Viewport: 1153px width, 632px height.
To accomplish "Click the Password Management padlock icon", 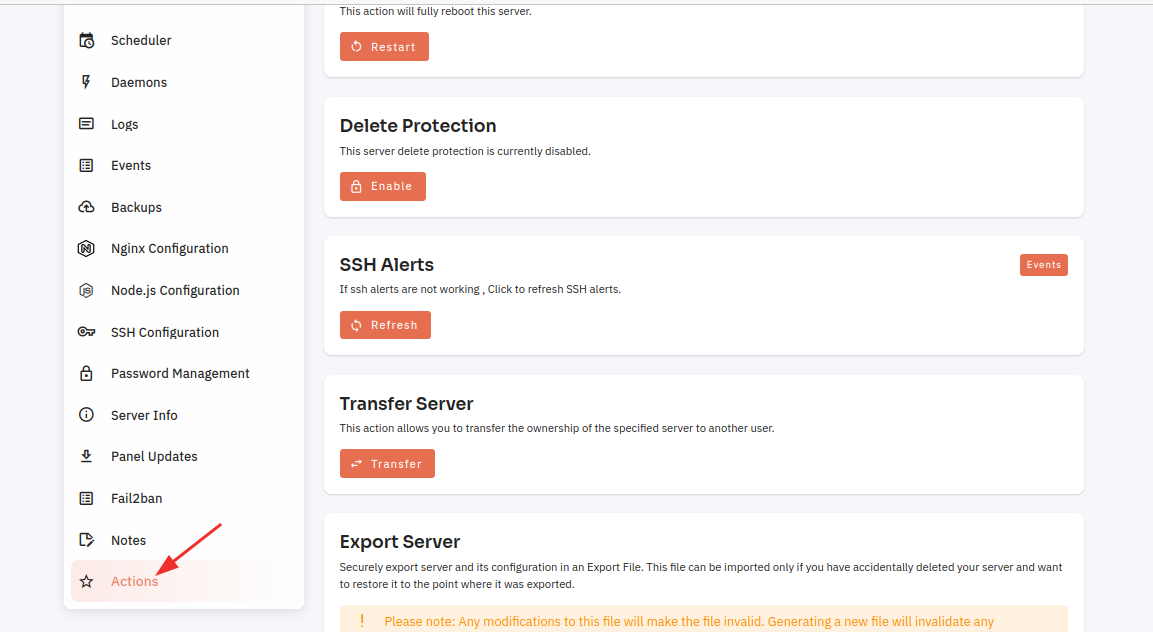I will point(86,373).
